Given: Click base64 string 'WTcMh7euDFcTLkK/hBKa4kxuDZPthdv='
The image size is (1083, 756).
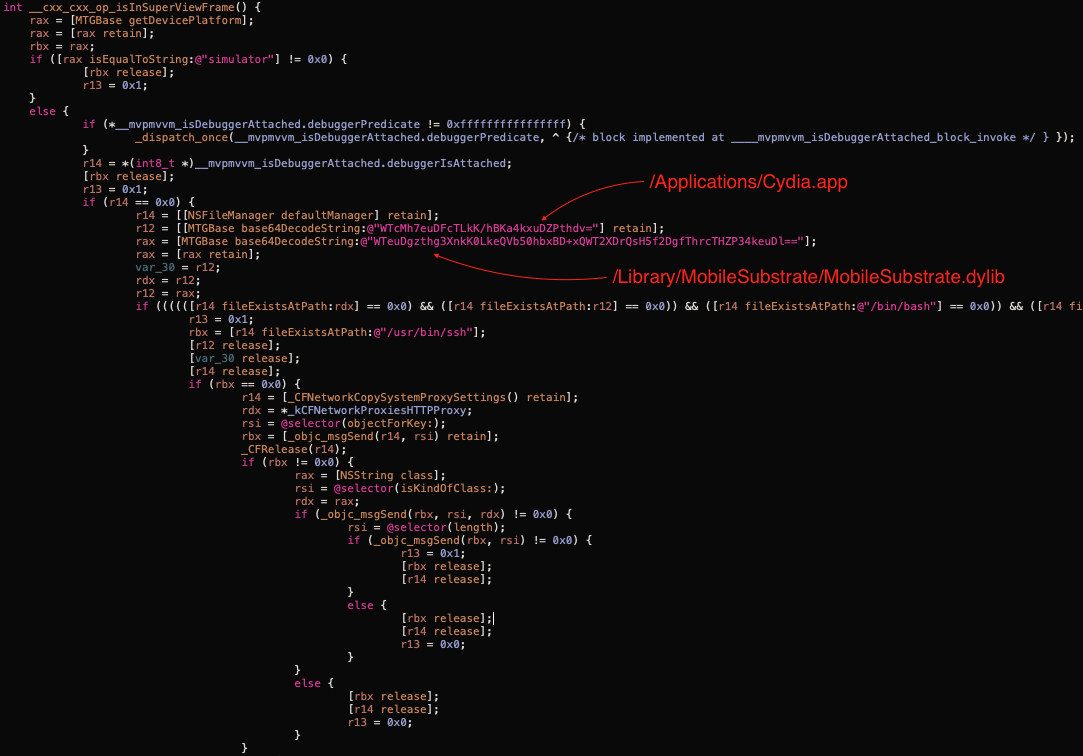Looking at the screenshot, I should point(486,229).
